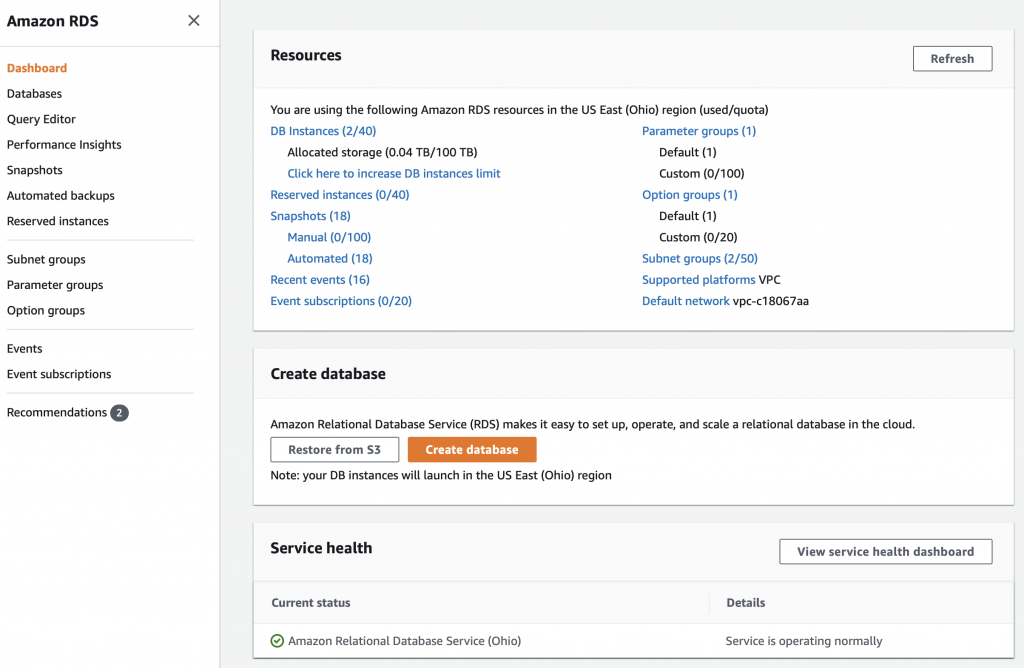The image size is (1024, 668).
Task: Open Reserved instances in the sidebar
Action: click(x=57, y=221)
